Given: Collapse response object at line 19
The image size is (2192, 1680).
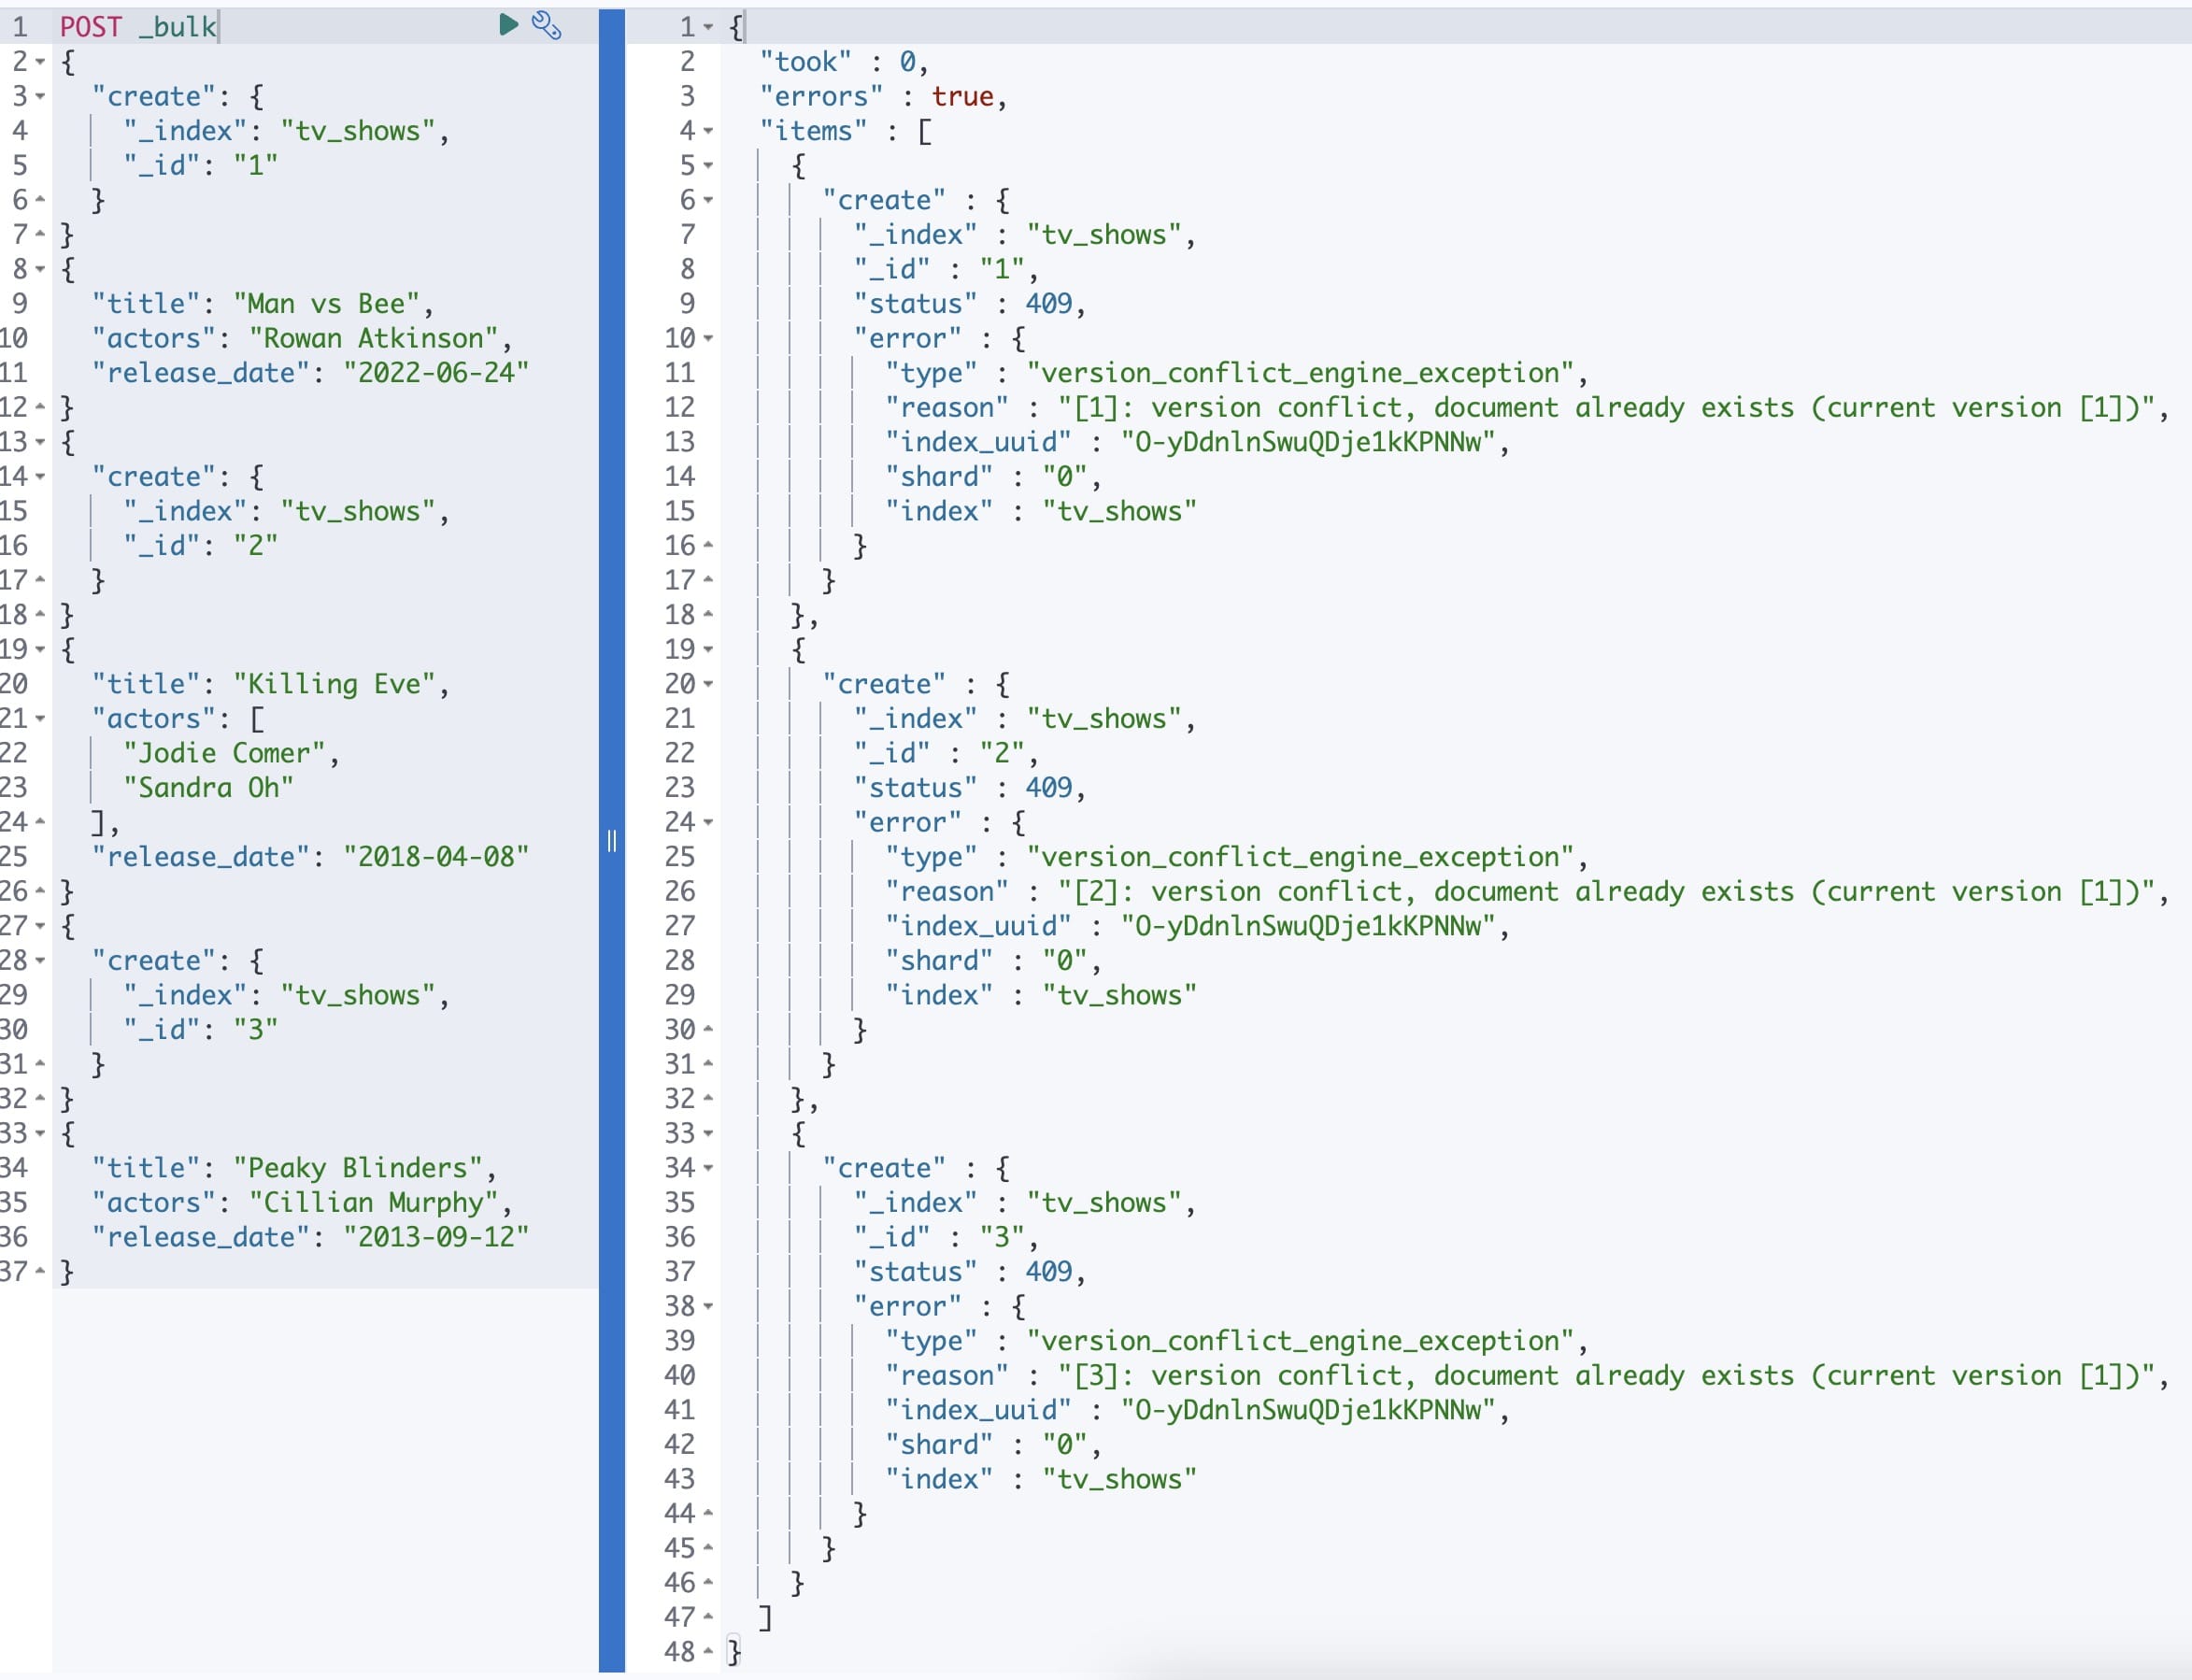Looking at the screenshot, I should click(708, 649).
